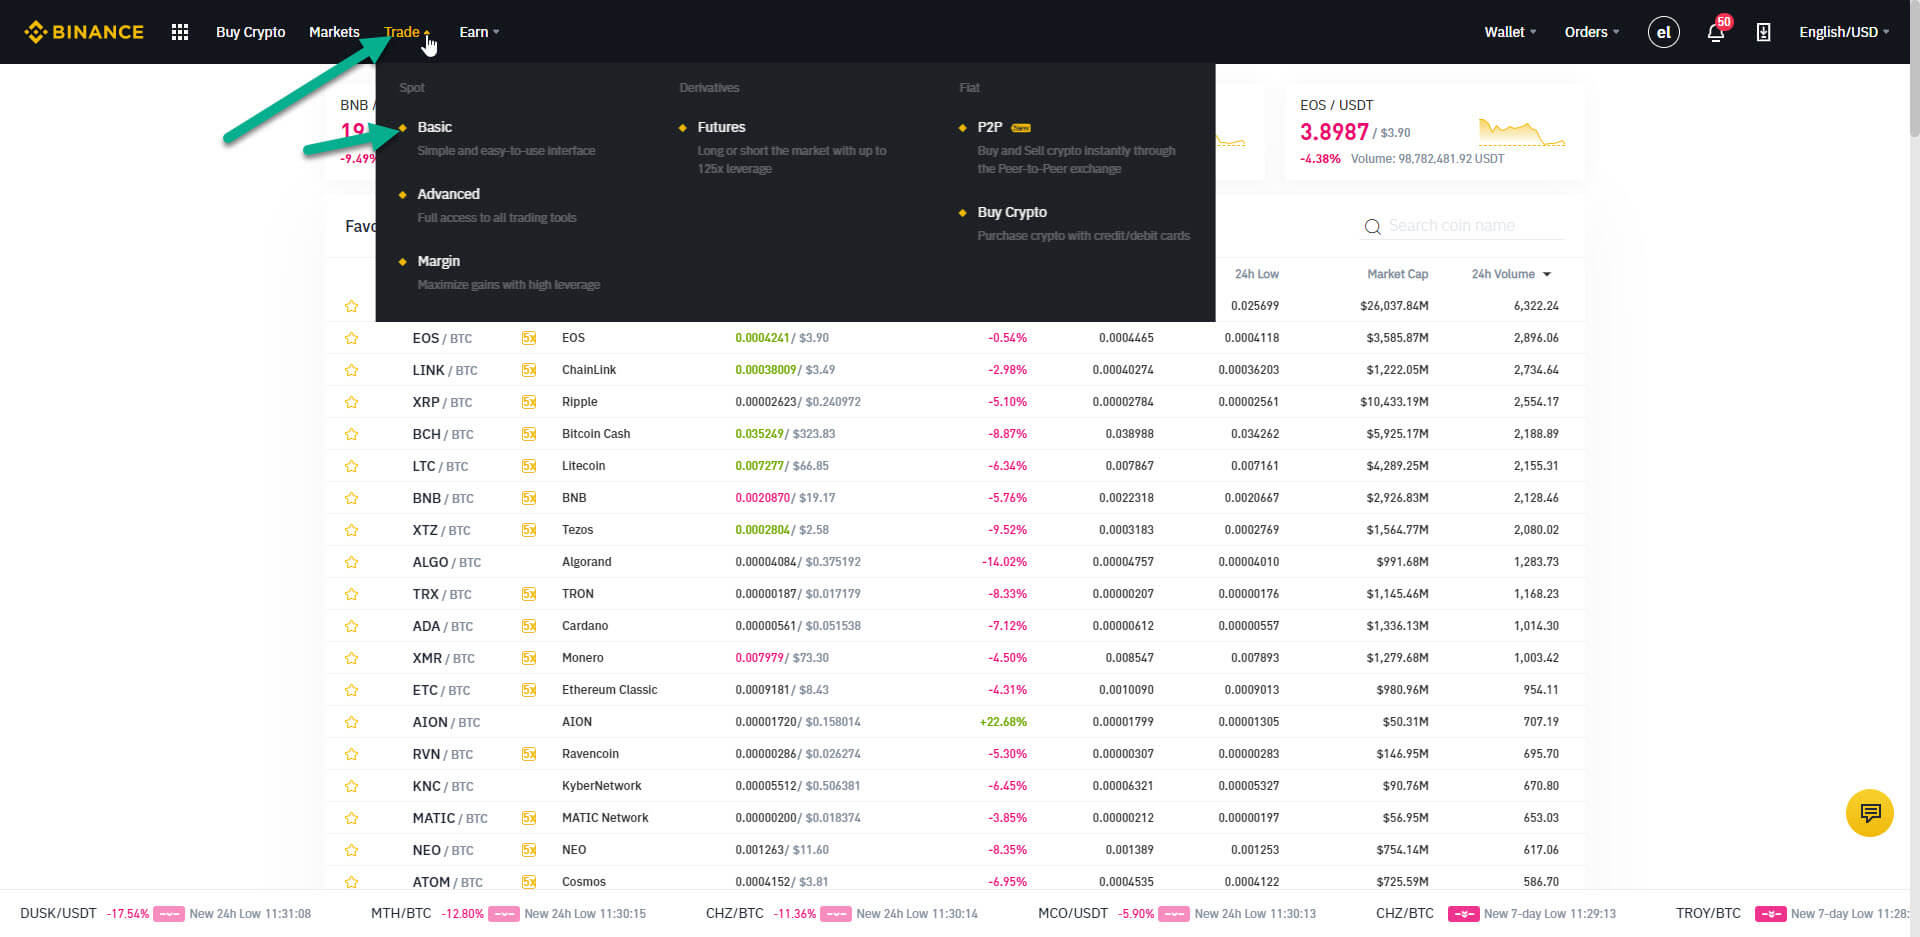Open the EOS / USDT ticker card
The width and height of the screenshot is (1920, 937).
pyautogui.click(x=1434, y=132)
